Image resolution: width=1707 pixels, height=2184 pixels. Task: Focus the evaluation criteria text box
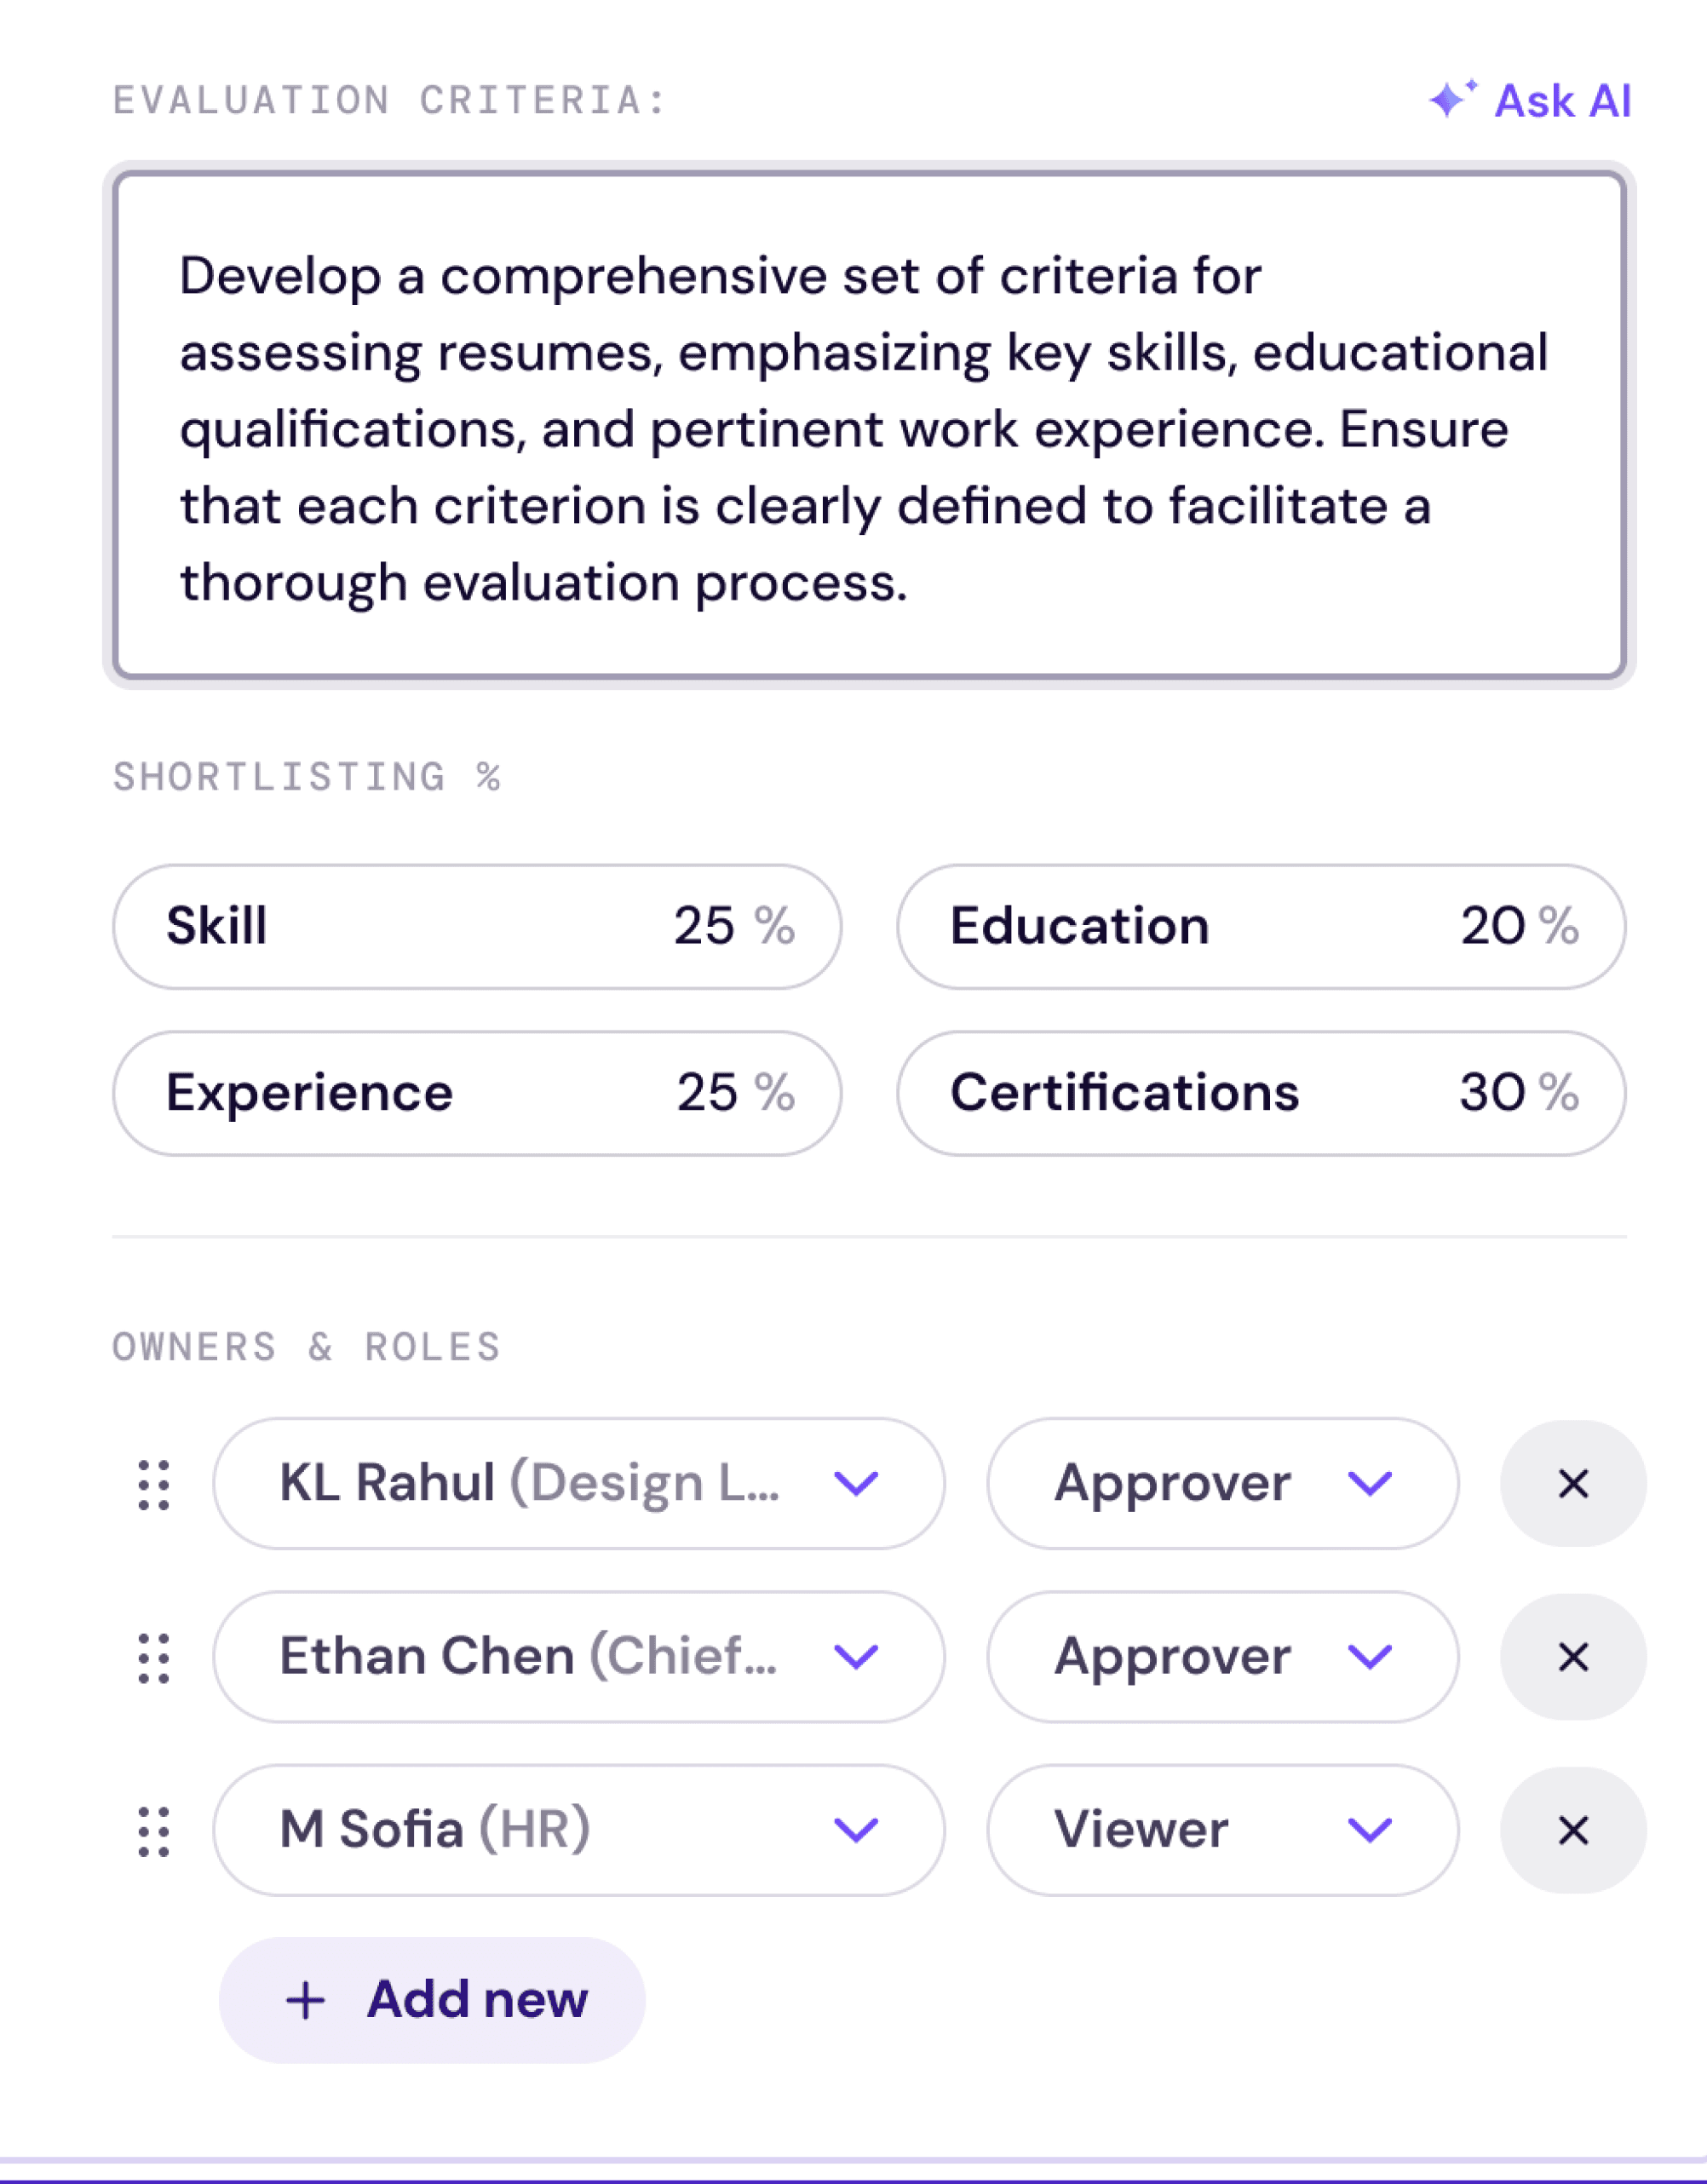point(868,426)
